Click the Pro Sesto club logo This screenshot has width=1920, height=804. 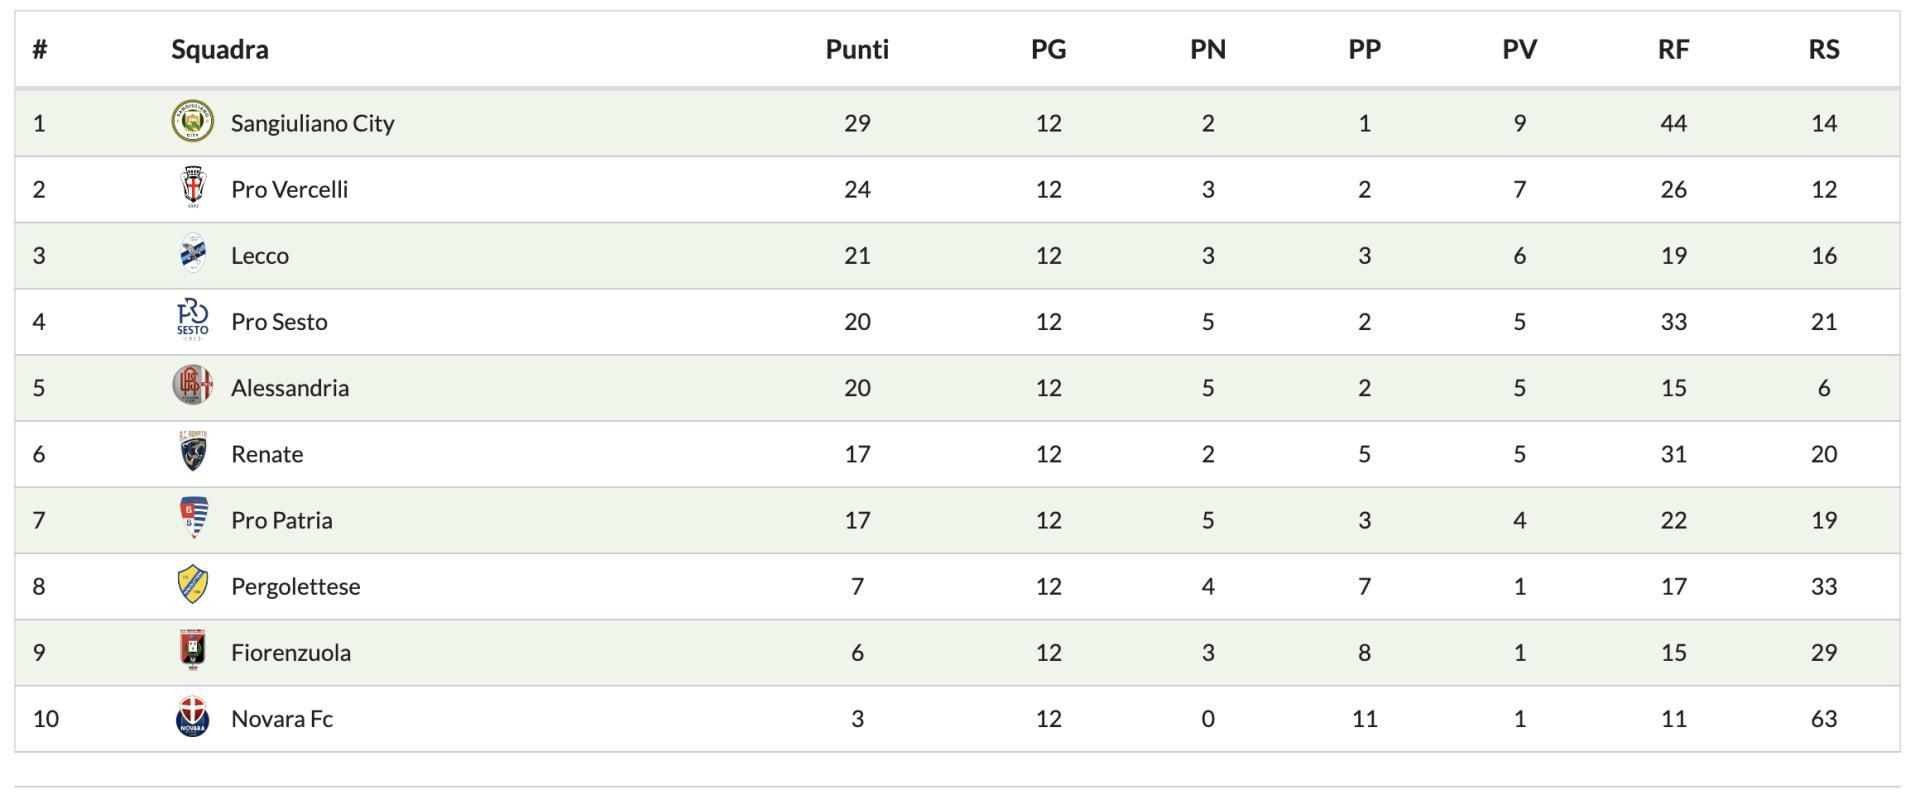[x=192, y=321]
